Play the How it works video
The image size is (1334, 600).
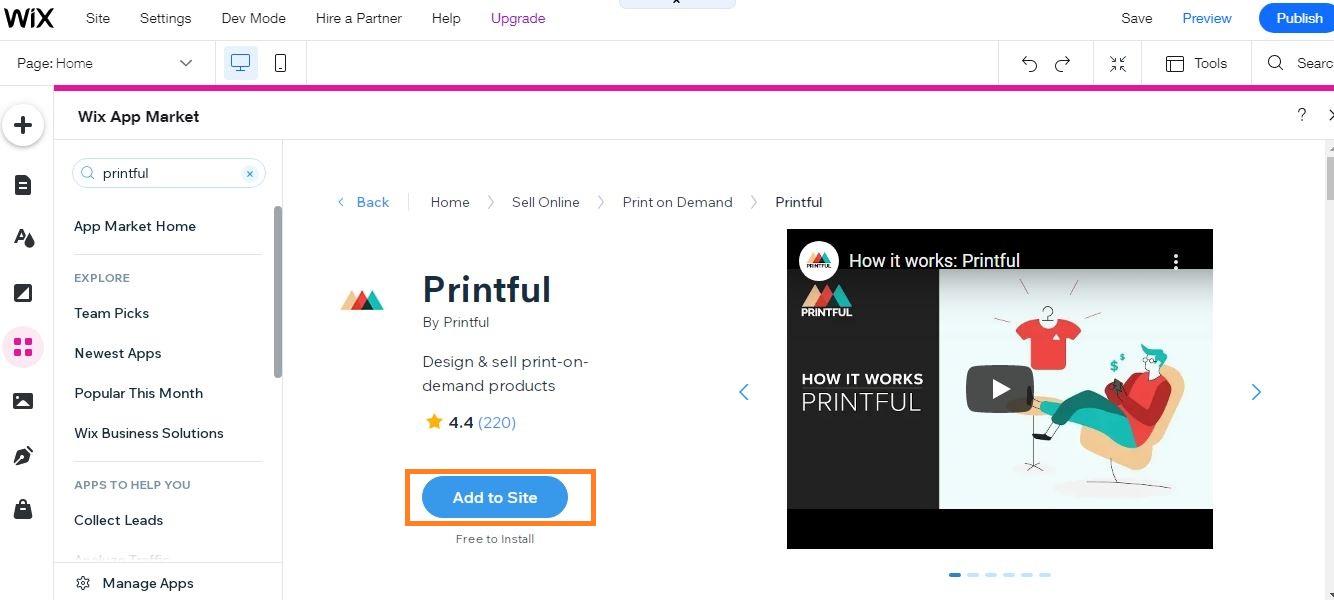click(999, 389)
